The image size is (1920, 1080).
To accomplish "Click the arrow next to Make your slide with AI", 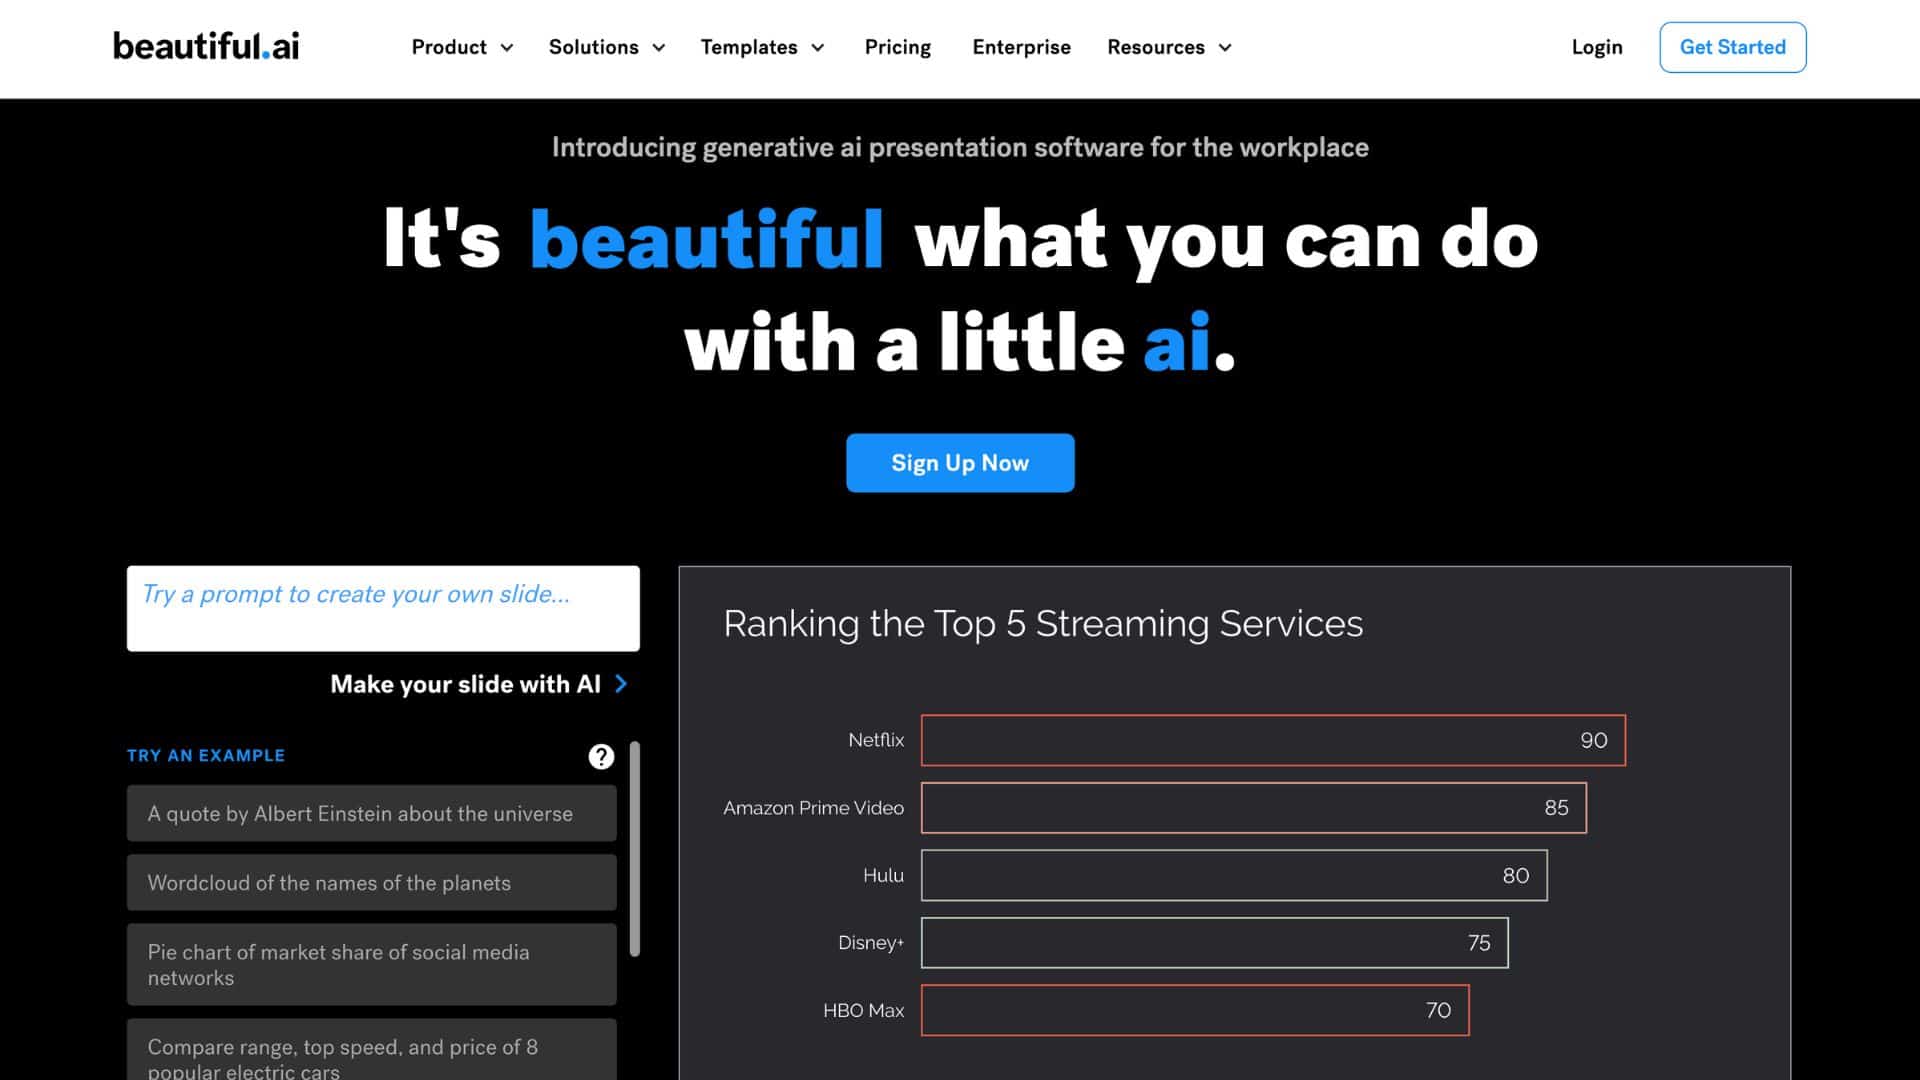I will click(621, 684).
